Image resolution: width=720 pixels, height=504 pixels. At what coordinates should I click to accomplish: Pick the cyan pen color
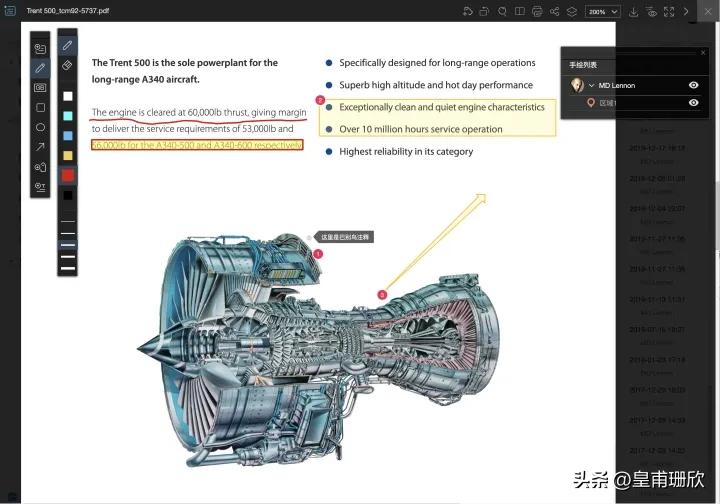(68, 116)
